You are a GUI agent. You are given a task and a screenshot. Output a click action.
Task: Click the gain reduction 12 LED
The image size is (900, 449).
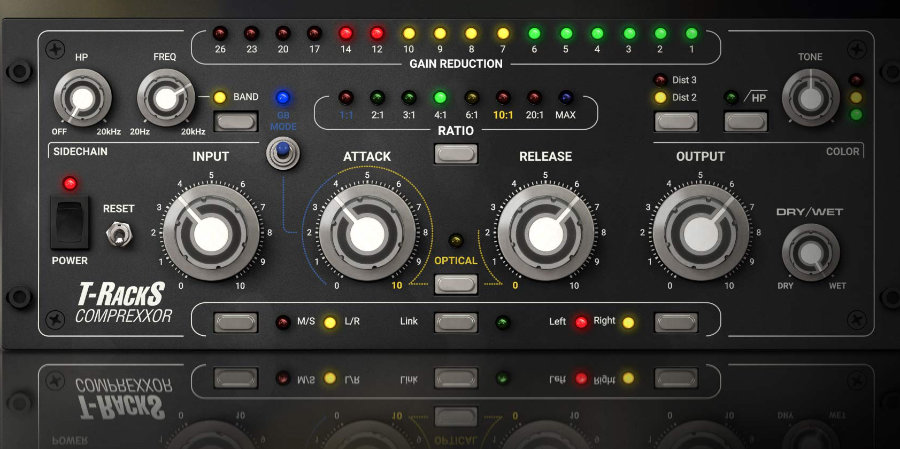(x=377, y=33)
